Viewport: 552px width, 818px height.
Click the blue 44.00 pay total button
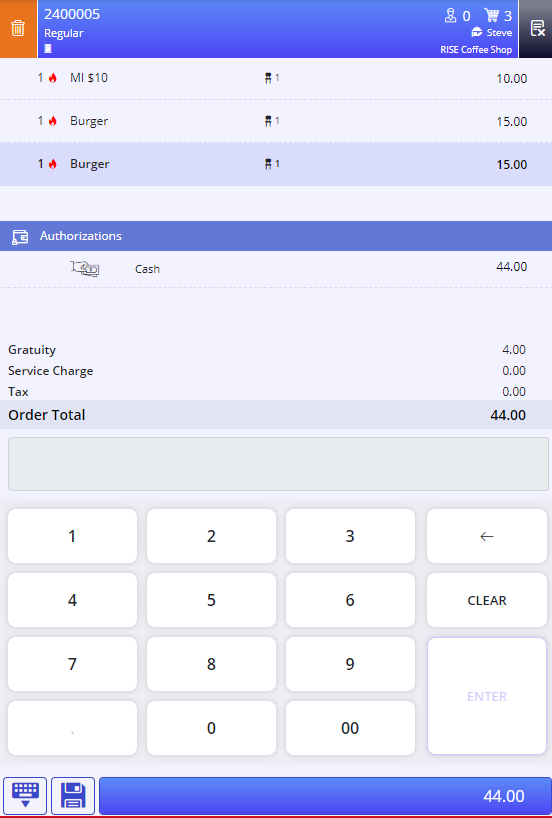[325, 796]
